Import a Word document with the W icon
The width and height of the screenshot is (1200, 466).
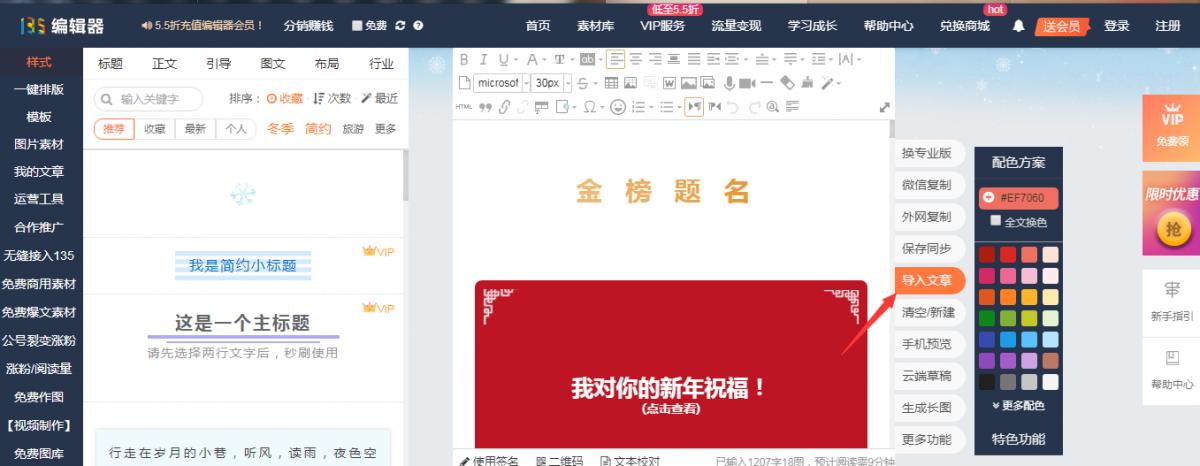click(670, 83)
